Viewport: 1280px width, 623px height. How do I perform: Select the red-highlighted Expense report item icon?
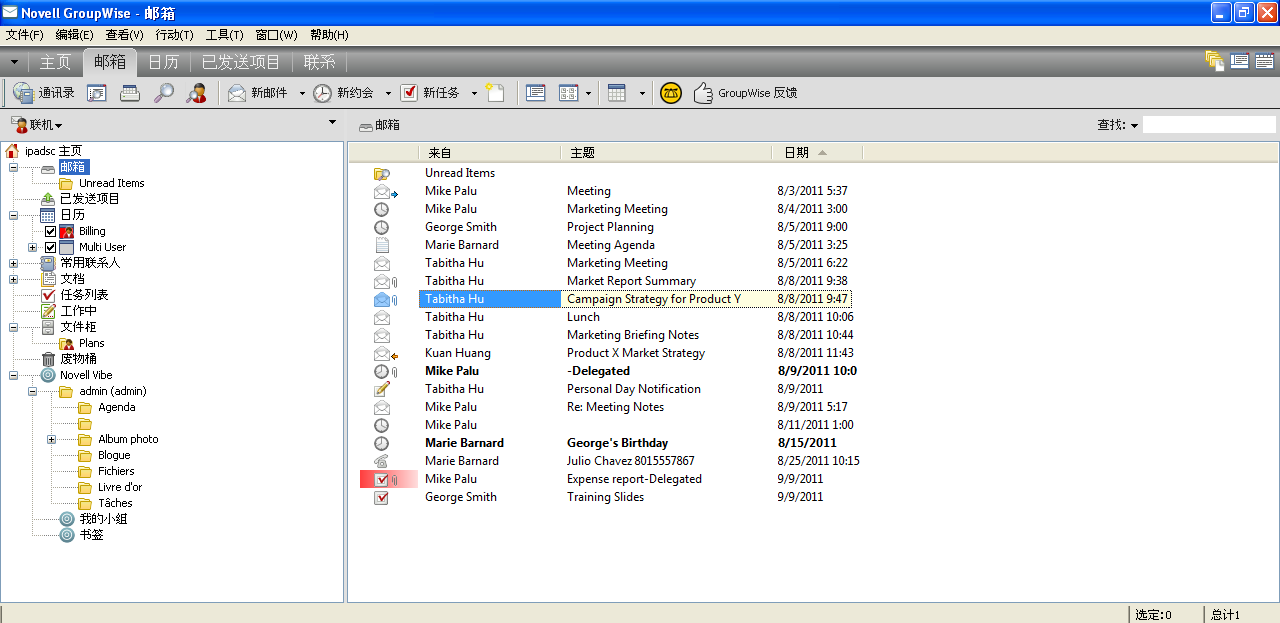coord(381,479)
